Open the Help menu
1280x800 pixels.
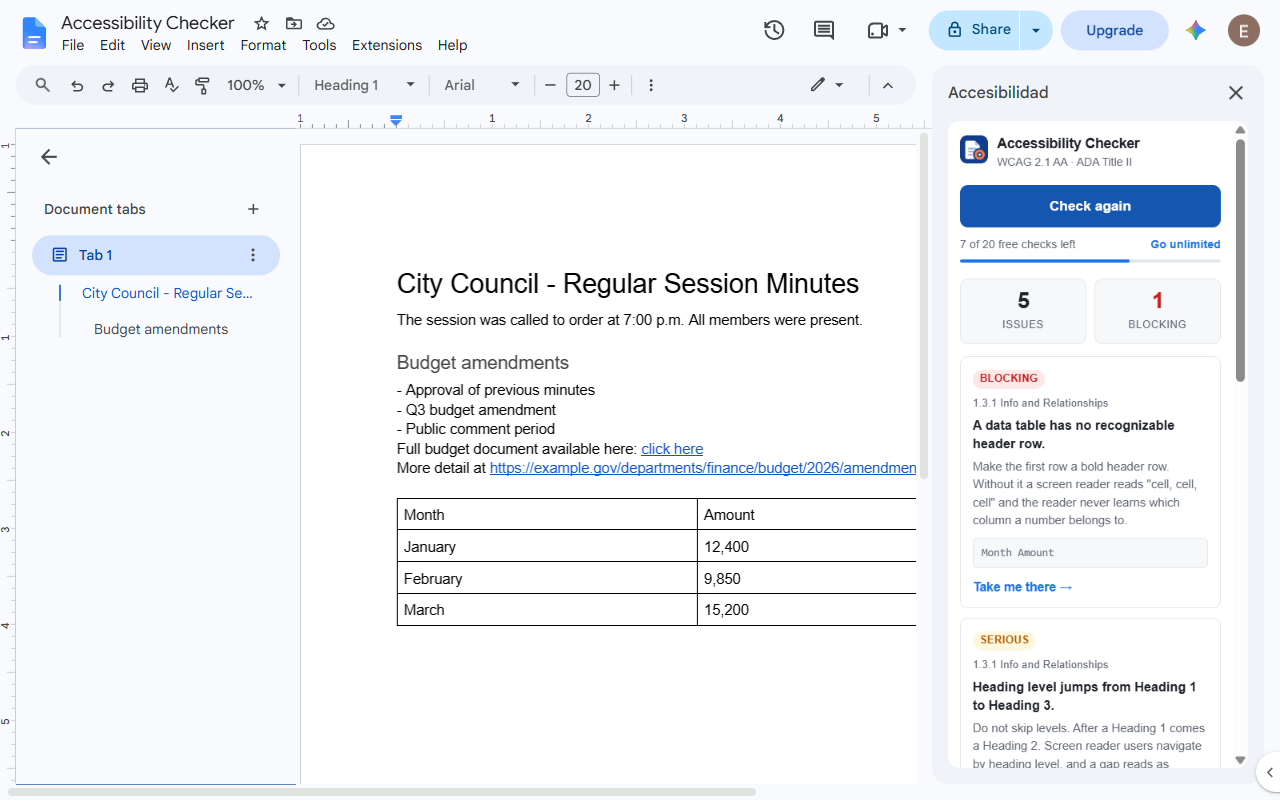[452, 45]
